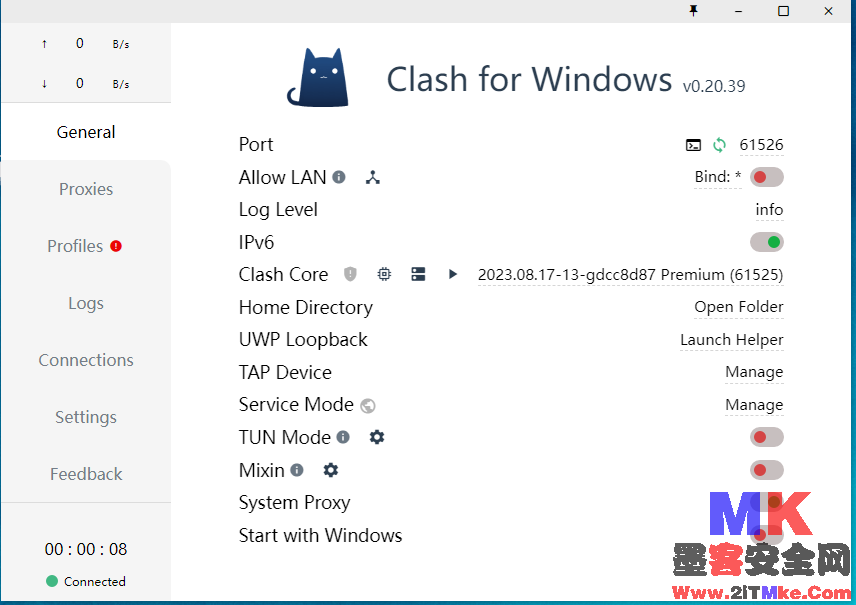Click the Service Mode globe icon
Image resolution: width=856 pixels, height=605 pixels.
[368, 406]
